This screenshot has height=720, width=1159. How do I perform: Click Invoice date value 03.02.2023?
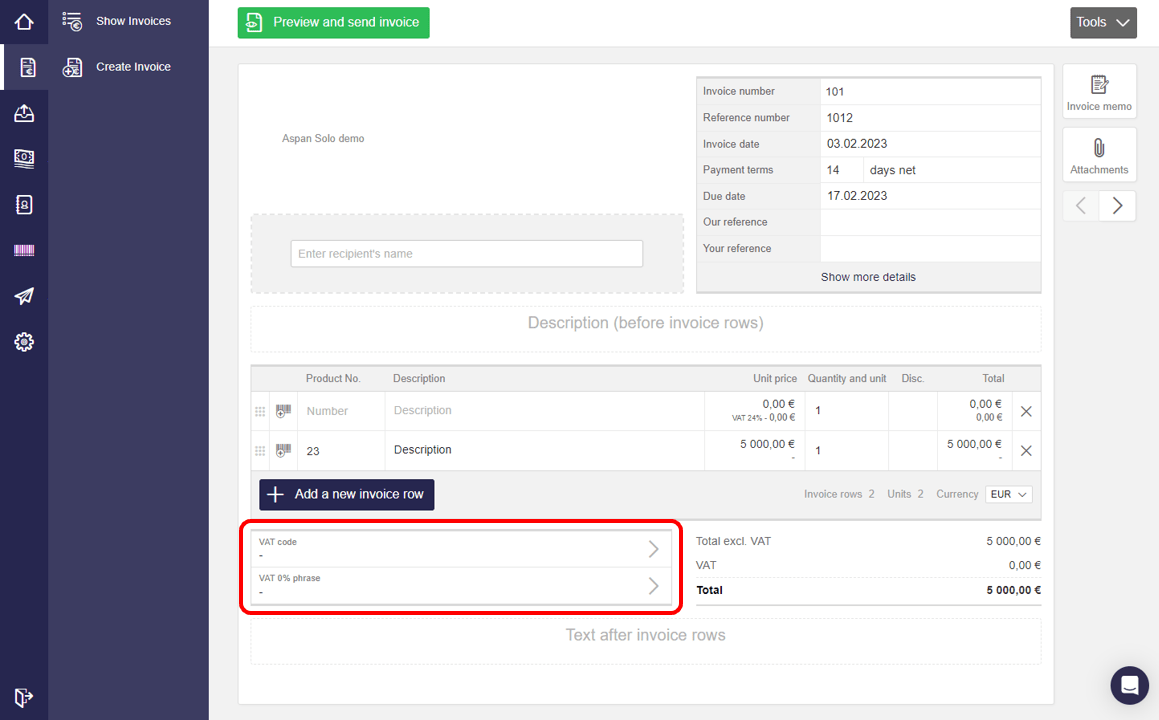(x=930, y=143)
